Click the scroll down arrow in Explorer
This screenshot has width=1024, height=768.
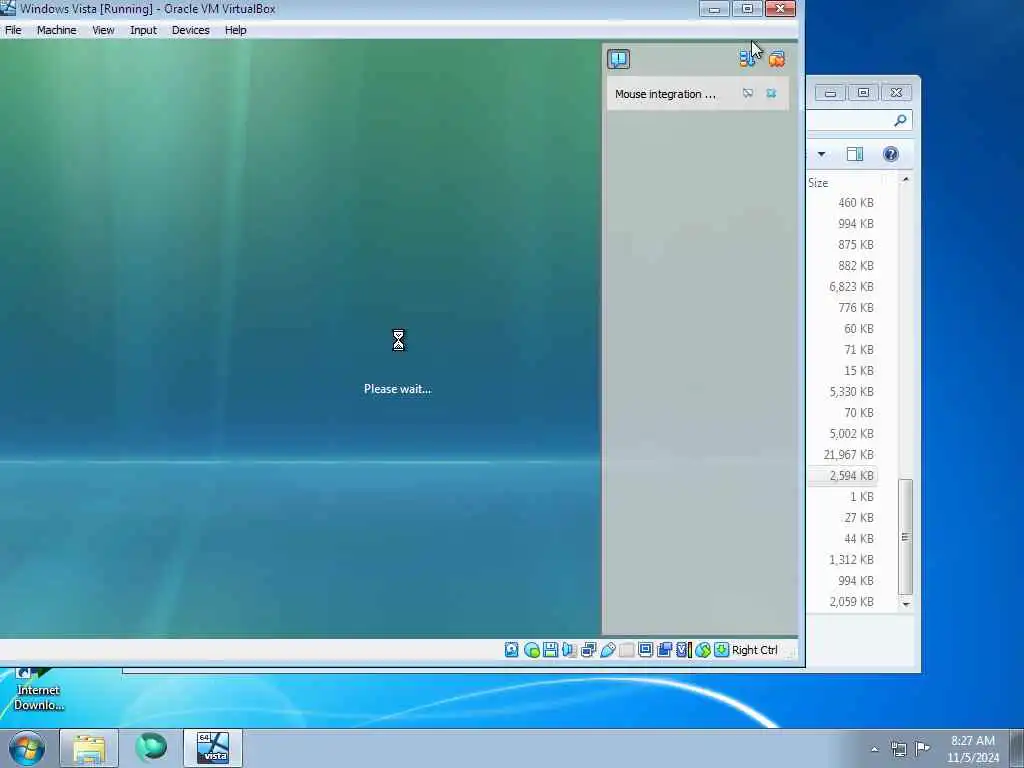[906, 604]
